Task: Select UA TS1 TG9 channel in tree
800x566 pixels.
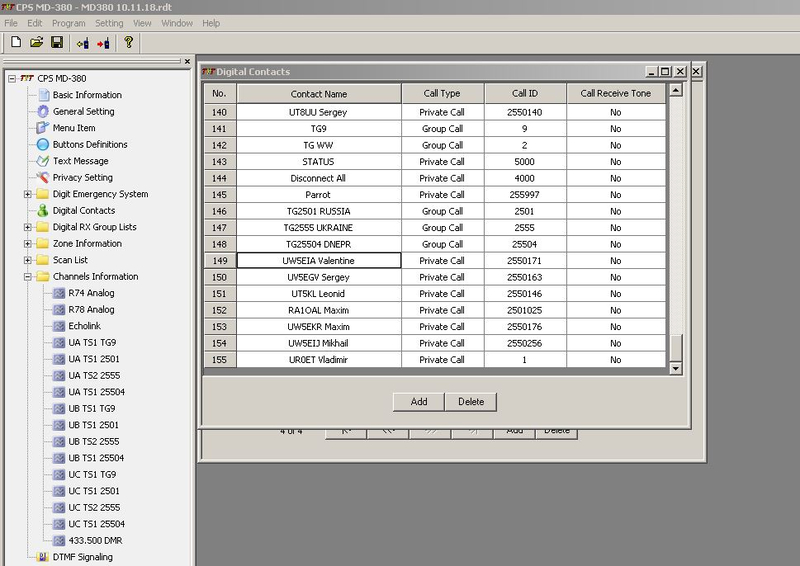Action: coord(92,342)
